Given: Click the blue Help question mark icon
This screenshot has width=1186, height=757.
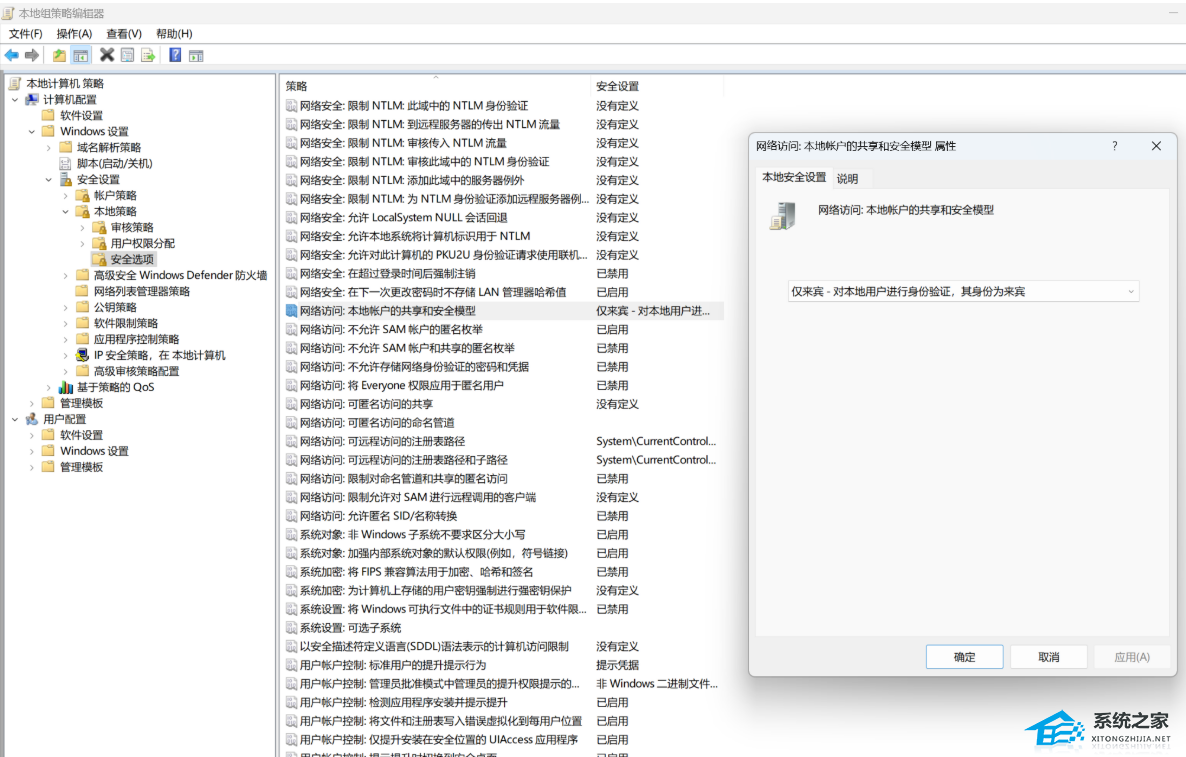Looking at the screenshot, I should click(x=175, y=55).
